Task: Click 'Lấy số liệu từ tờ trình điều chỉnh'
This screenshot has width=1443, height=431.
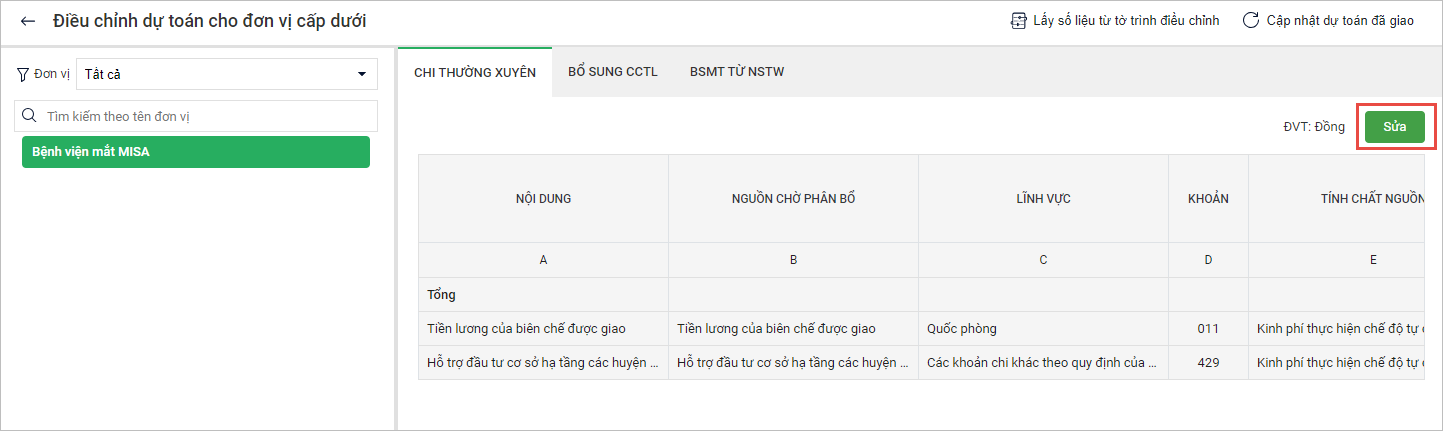Action: coord(1125,21)
